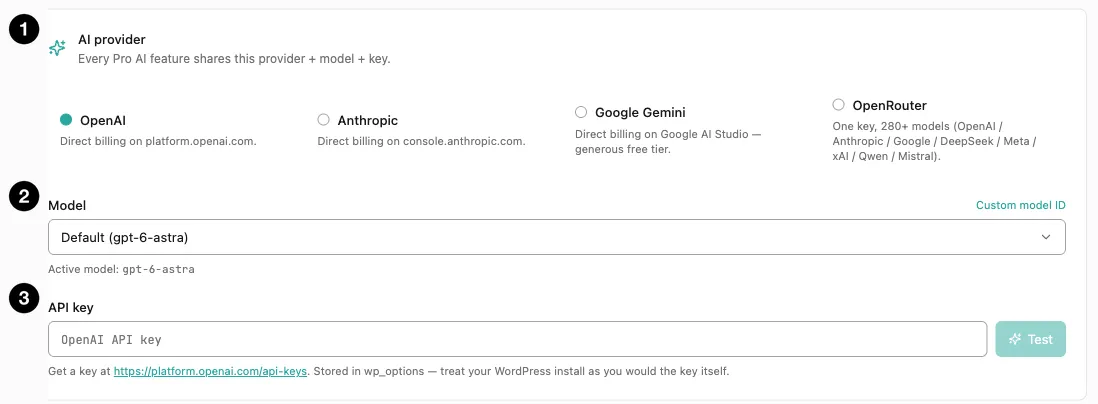1098x404 pixels.
Task: Select the OpenAI provider radio button
Action: tap(66, 120)
